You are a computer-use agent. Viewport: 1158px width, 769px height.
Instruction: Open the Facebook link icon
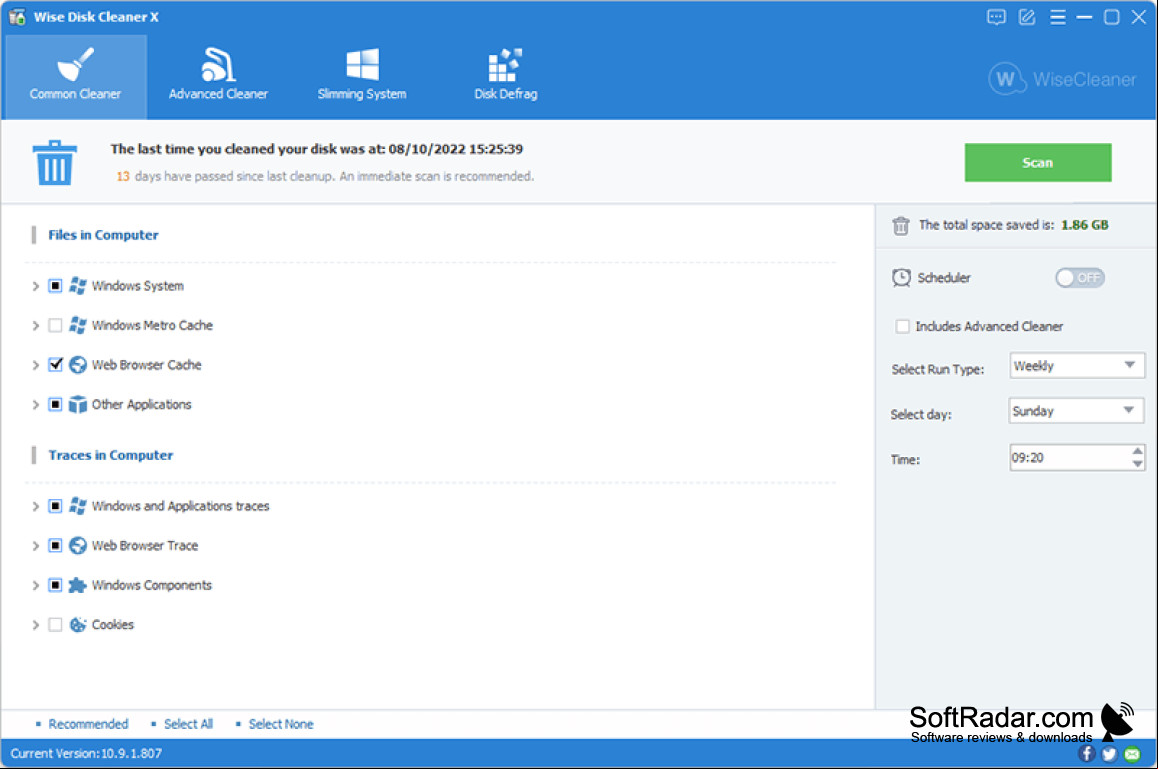(x=1086, y=753)
